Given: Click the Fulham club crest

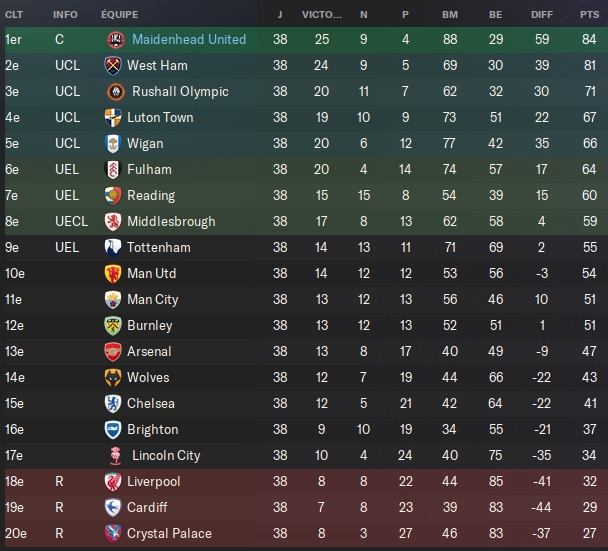Looking at the screenshot, I should [x=114, y=169].
